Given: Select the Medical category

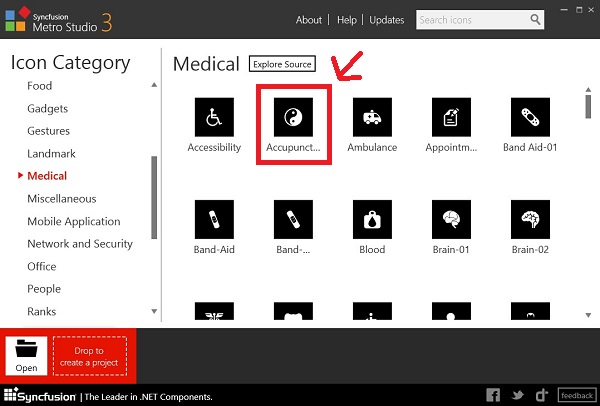Looking at the screenshot, I should [x=47, y=176].
